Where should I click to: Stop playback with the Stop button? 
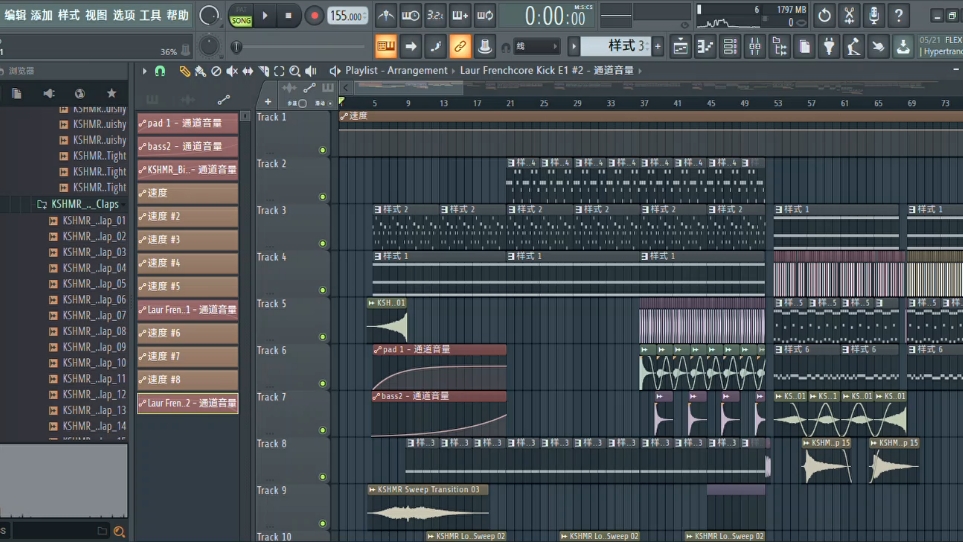click(289, 16)
